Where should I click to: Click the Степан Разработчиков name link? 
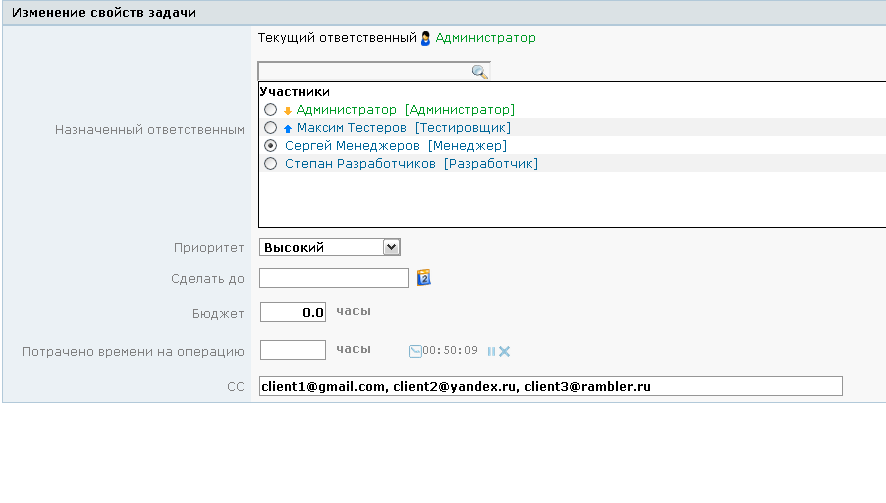pyautogui.click(x=361, y=164)
